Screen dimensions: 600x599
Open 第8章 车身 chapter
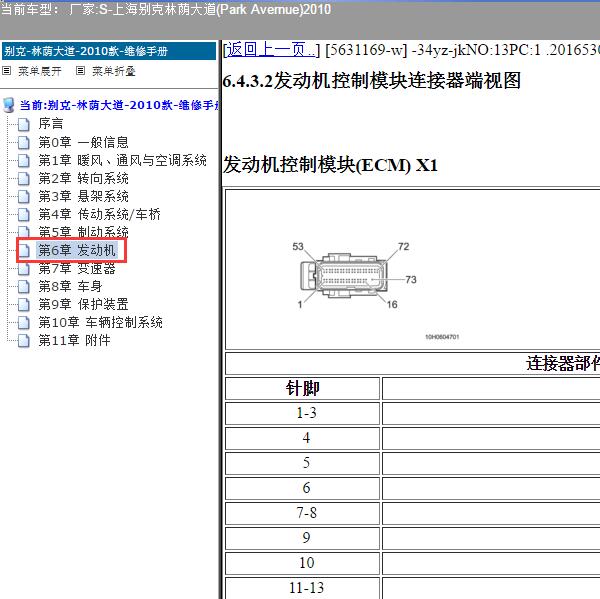[x=70, y=286]
